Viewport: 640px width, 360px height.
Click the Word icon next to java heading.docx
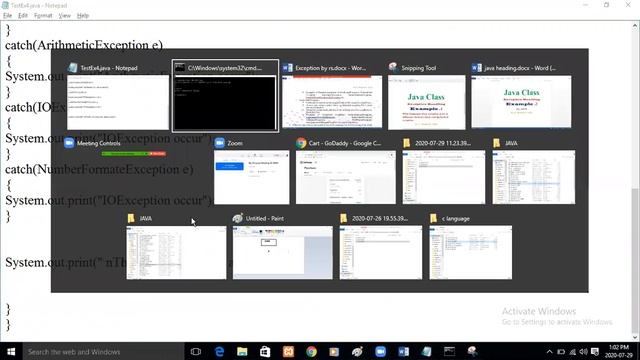477,68
